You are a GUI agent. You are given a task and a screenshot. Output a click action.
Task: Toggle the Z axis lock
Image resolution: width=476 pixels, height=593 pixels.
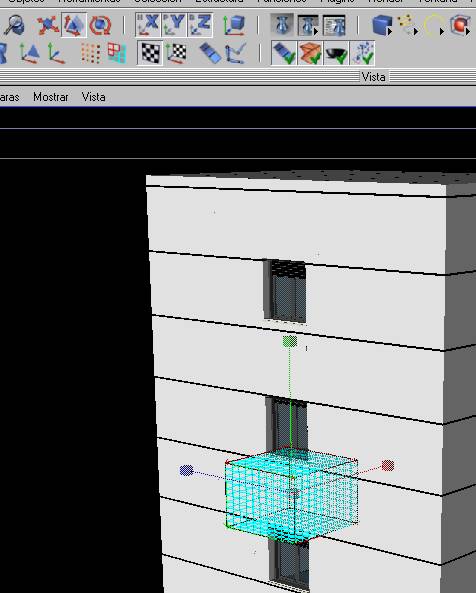pyautogui.click(x=200, y=25)
